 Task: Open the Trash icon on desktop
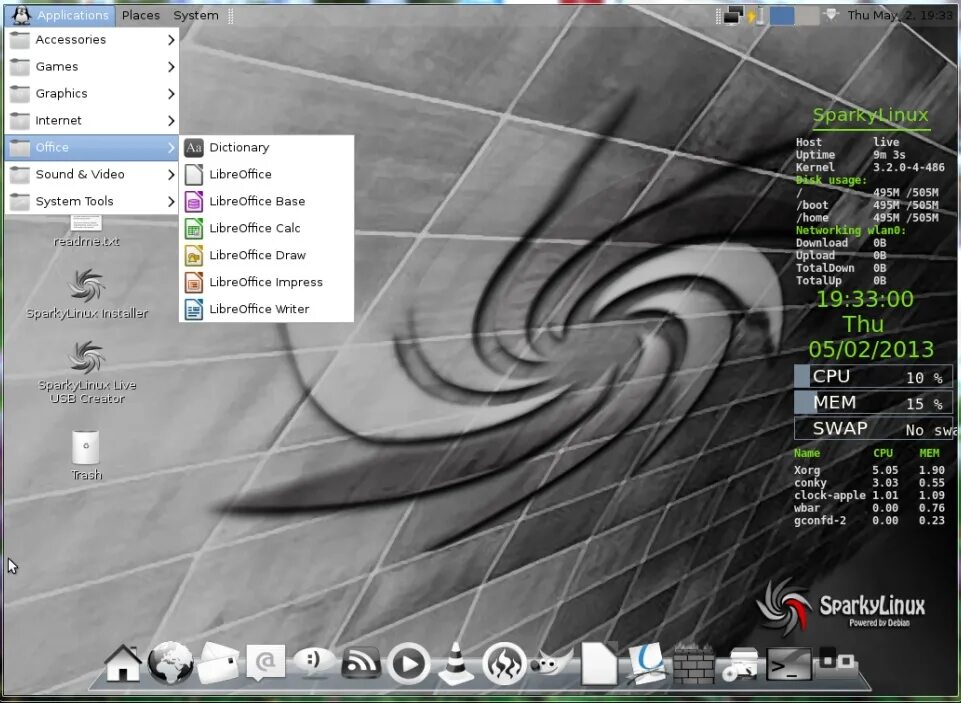coord(86,455)
